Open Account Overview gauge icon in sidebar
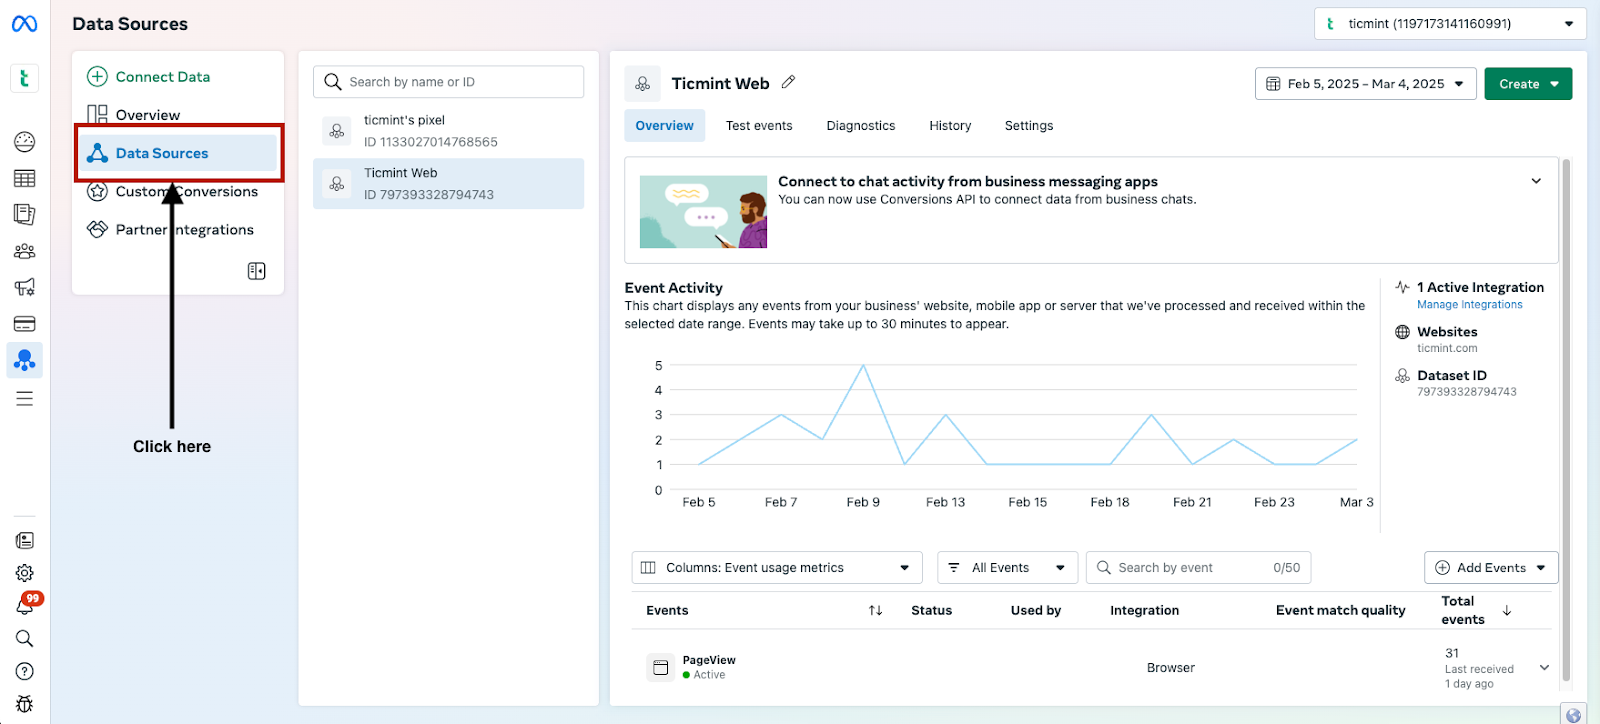1600x724 pixels. click(x=24, y=142)
